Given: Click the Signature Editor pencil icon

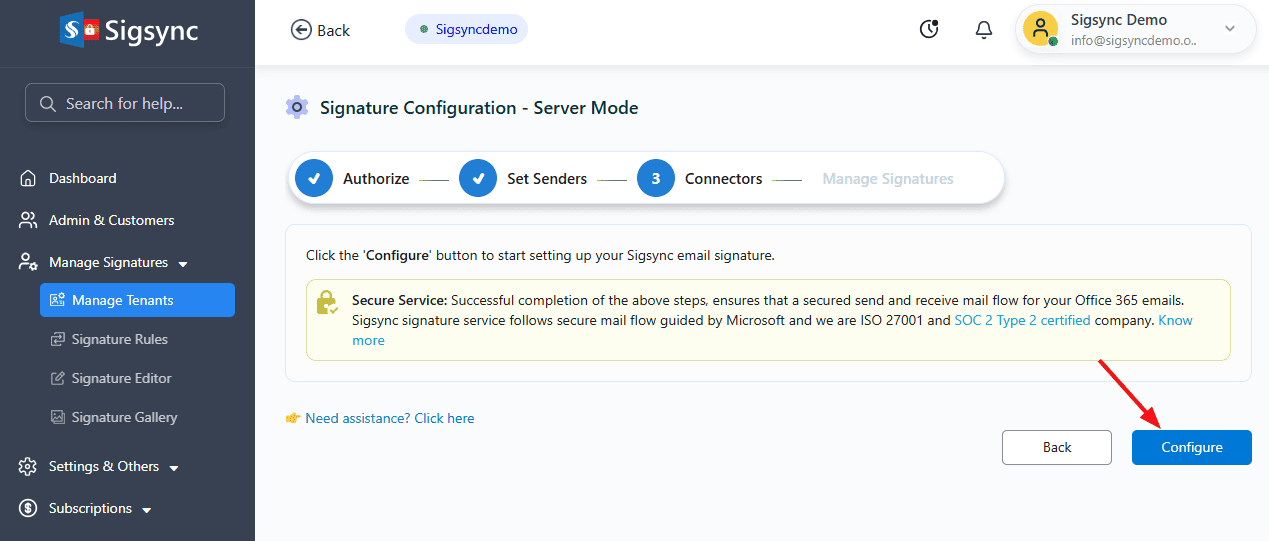Looking at the screenshot, I should (58, 379).
